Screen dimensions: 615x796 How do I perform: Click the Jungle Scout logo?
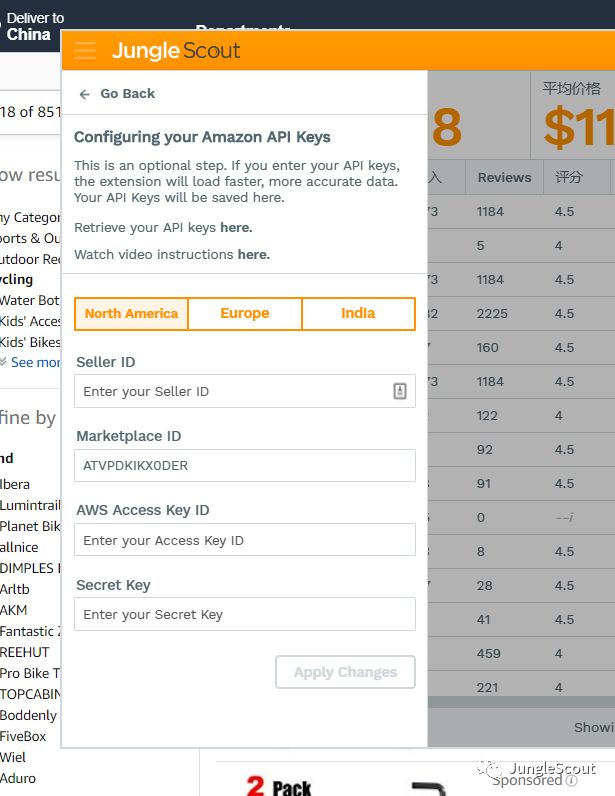(x=176, y=50)
